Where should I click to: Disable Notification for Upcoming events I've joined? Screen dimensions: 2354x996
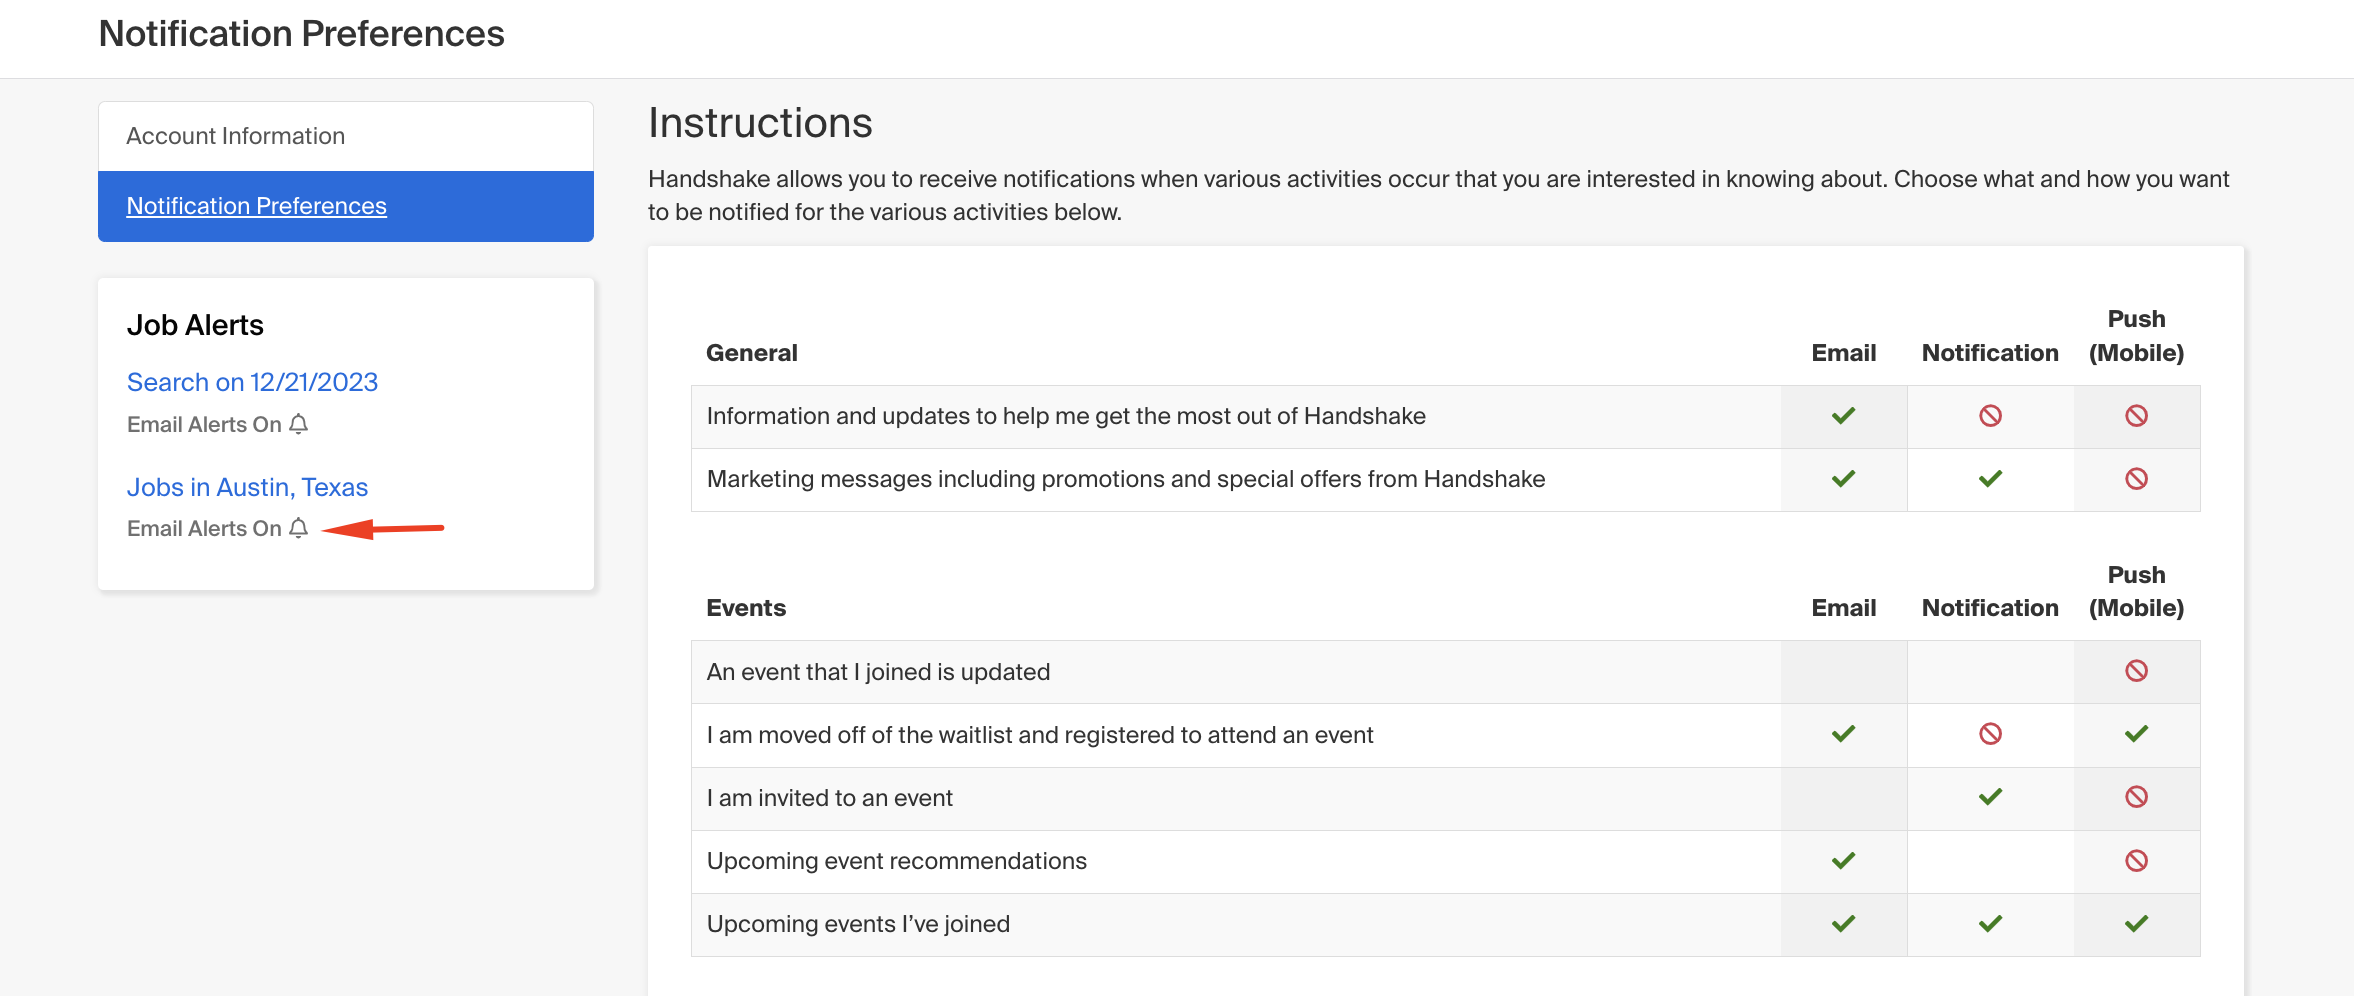[1989, 924]
